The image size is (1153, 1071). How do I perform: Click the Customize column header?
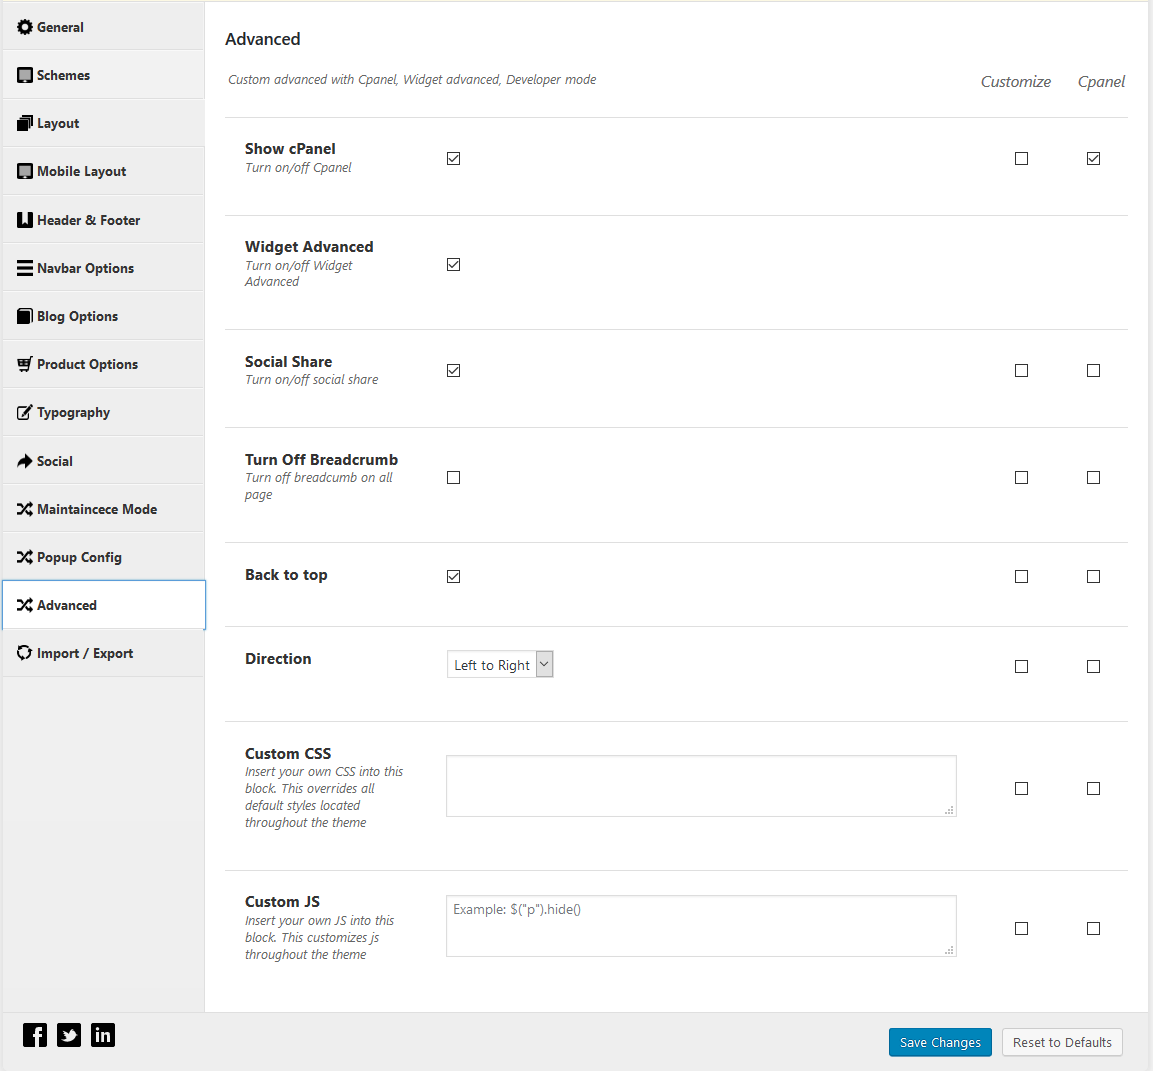coord(1015,82)
